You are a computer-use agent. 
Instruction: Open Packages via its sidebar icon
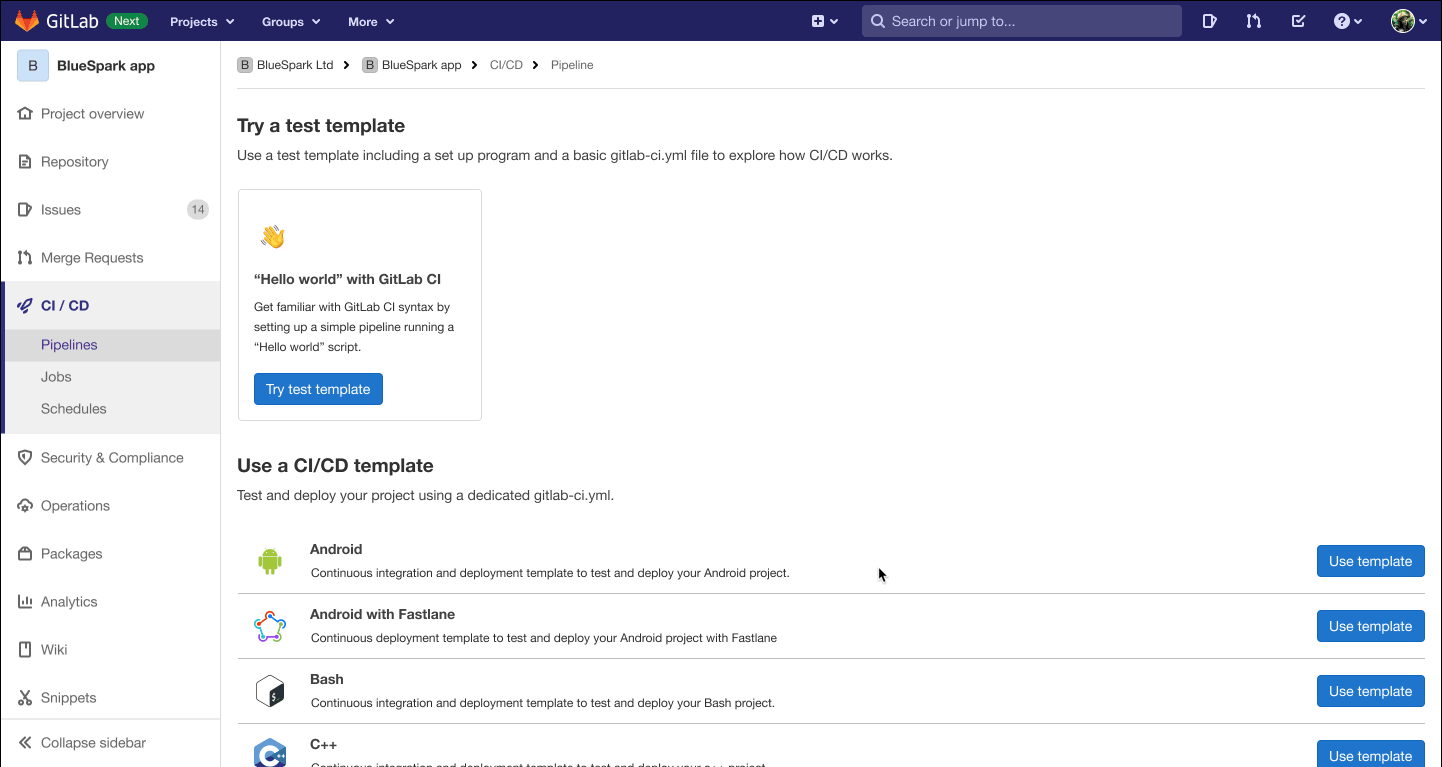24,553
